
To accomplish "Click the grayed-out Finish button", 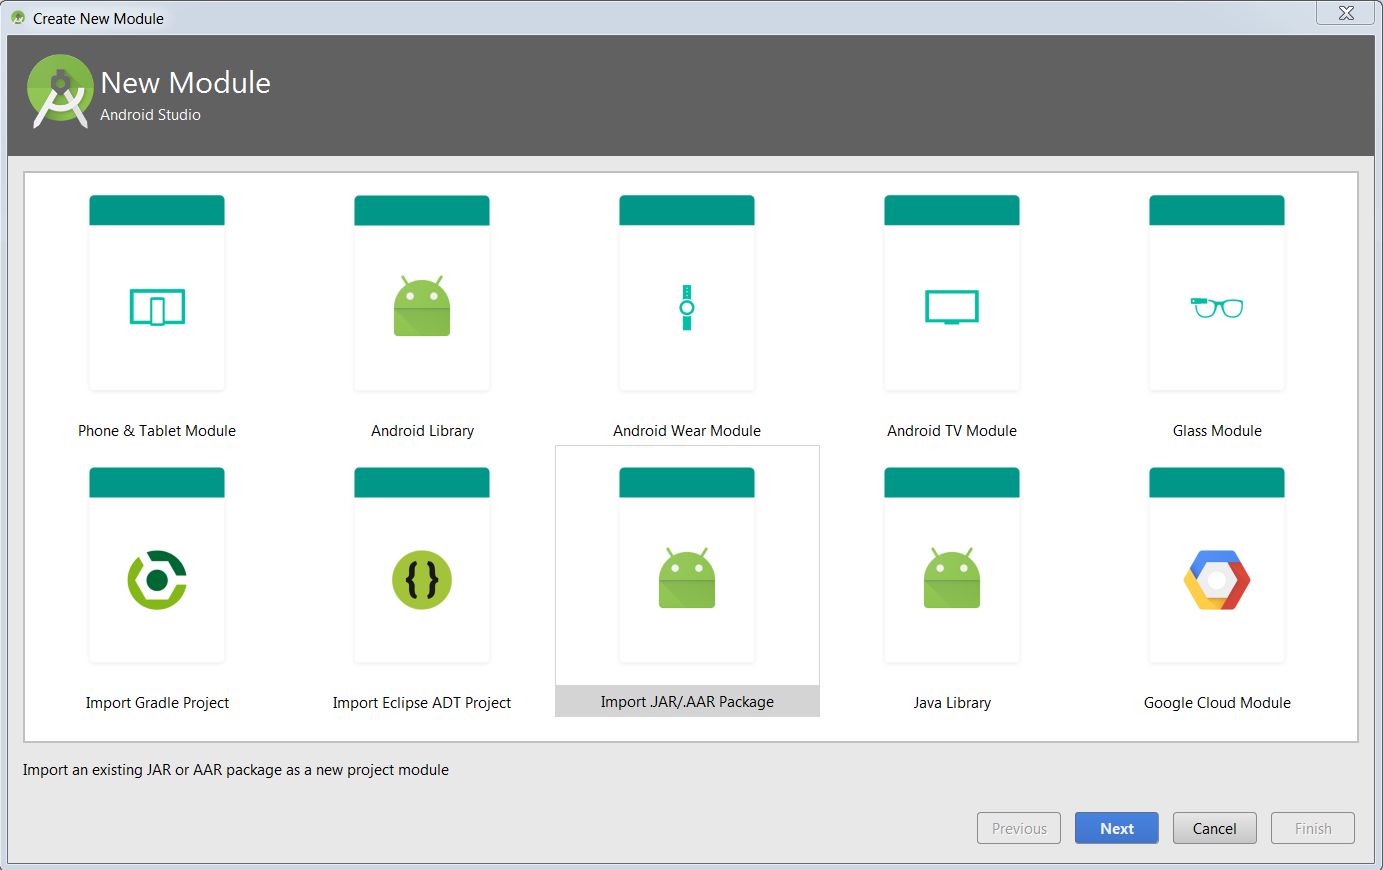I will 1313,828.
